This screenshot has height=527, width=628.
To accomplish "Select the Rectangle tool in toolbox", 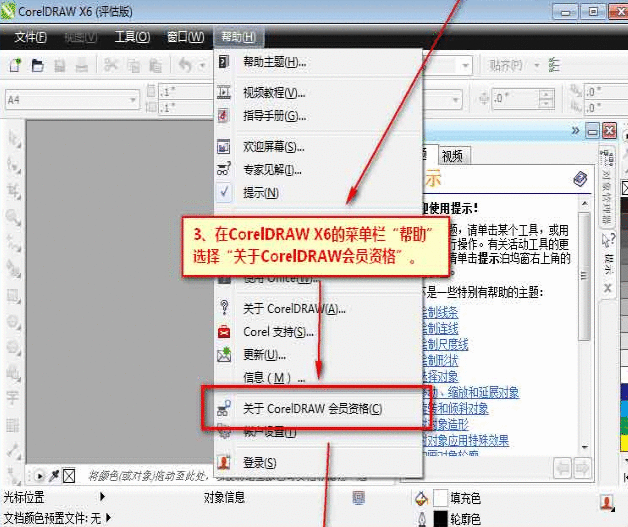I will (x=14, y=297).
